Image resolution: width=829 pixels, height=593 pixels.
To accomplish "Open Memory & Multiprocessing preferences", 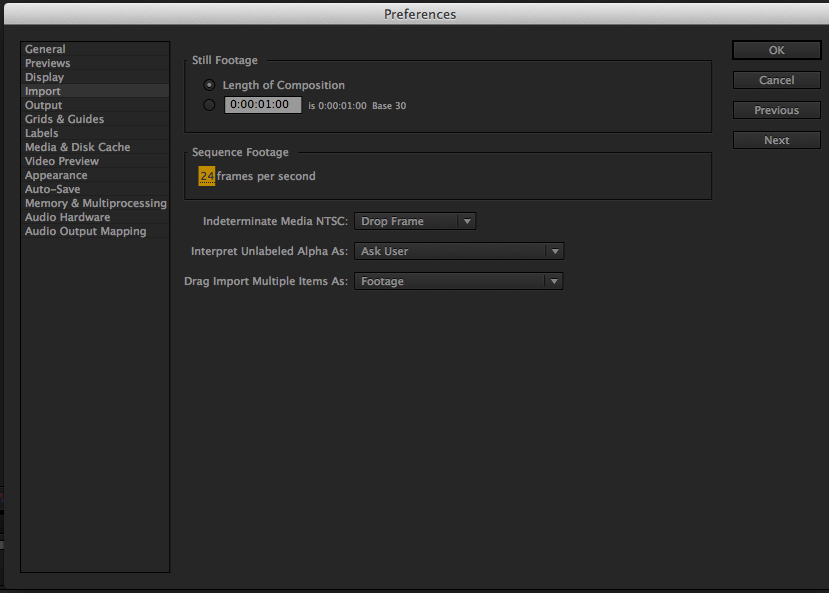I will (x=95, y=203).
